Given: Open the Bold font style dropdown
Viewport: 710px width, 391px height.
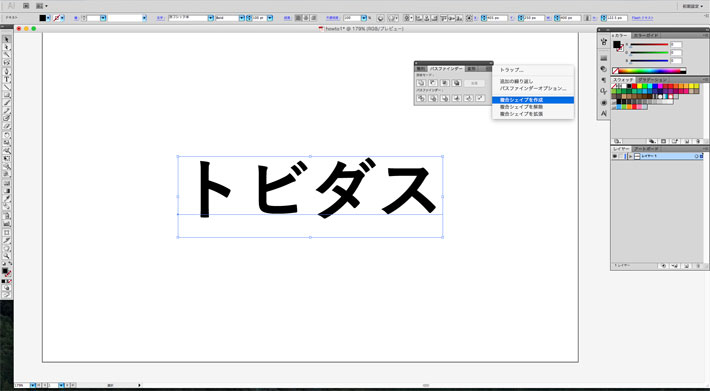Looking at the screenshot, I should click(242, 18).
